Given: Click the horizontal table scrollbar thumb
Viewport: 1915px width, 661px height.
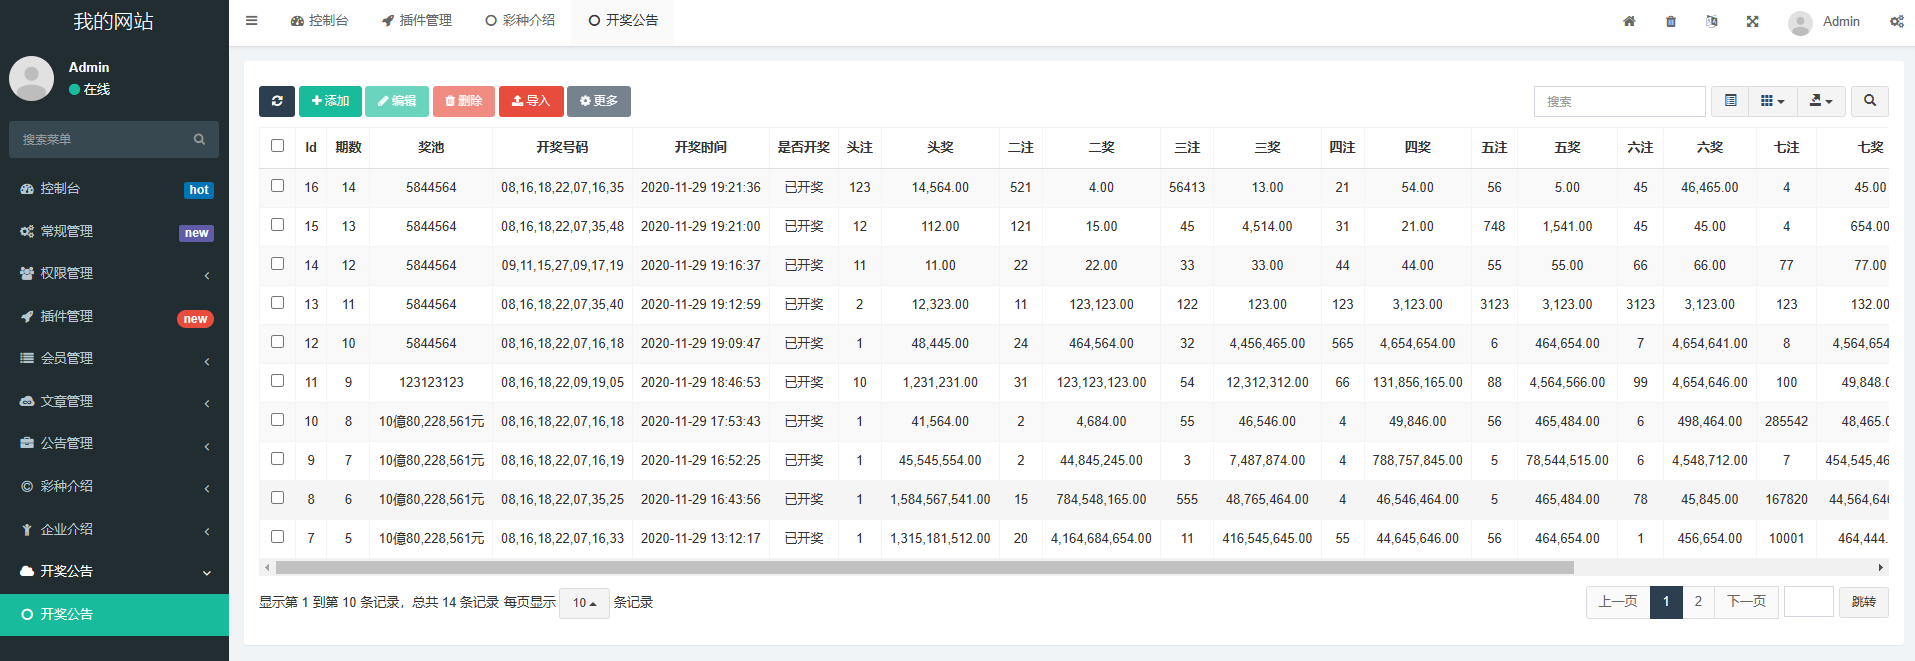Looking at the screenshot, I should point(924,567).
